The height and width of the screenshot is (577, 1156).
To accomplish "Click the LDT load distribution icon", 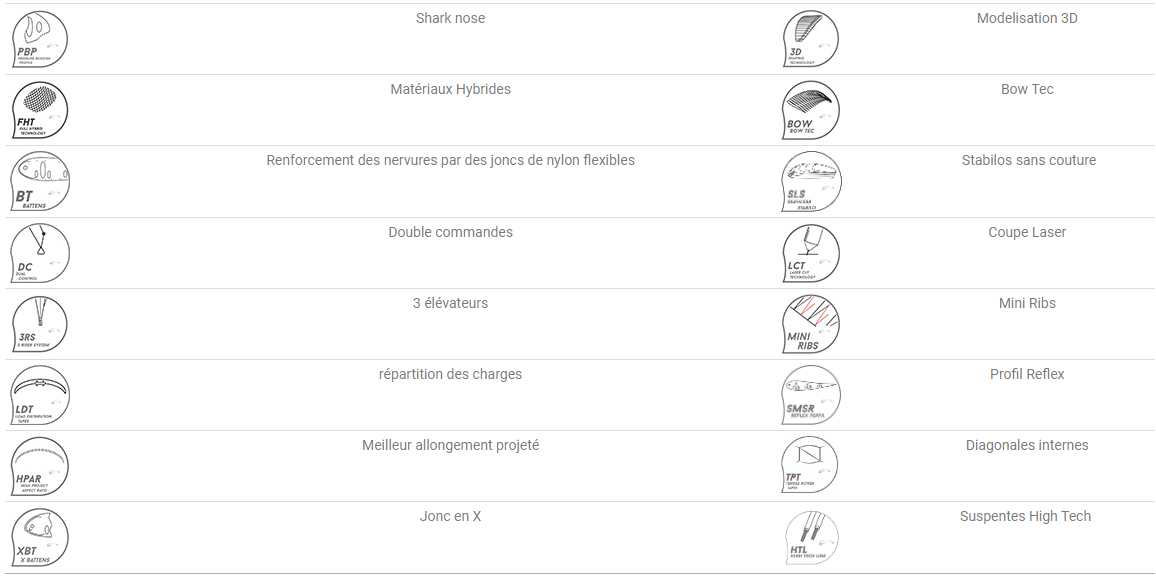I will 40,395.
